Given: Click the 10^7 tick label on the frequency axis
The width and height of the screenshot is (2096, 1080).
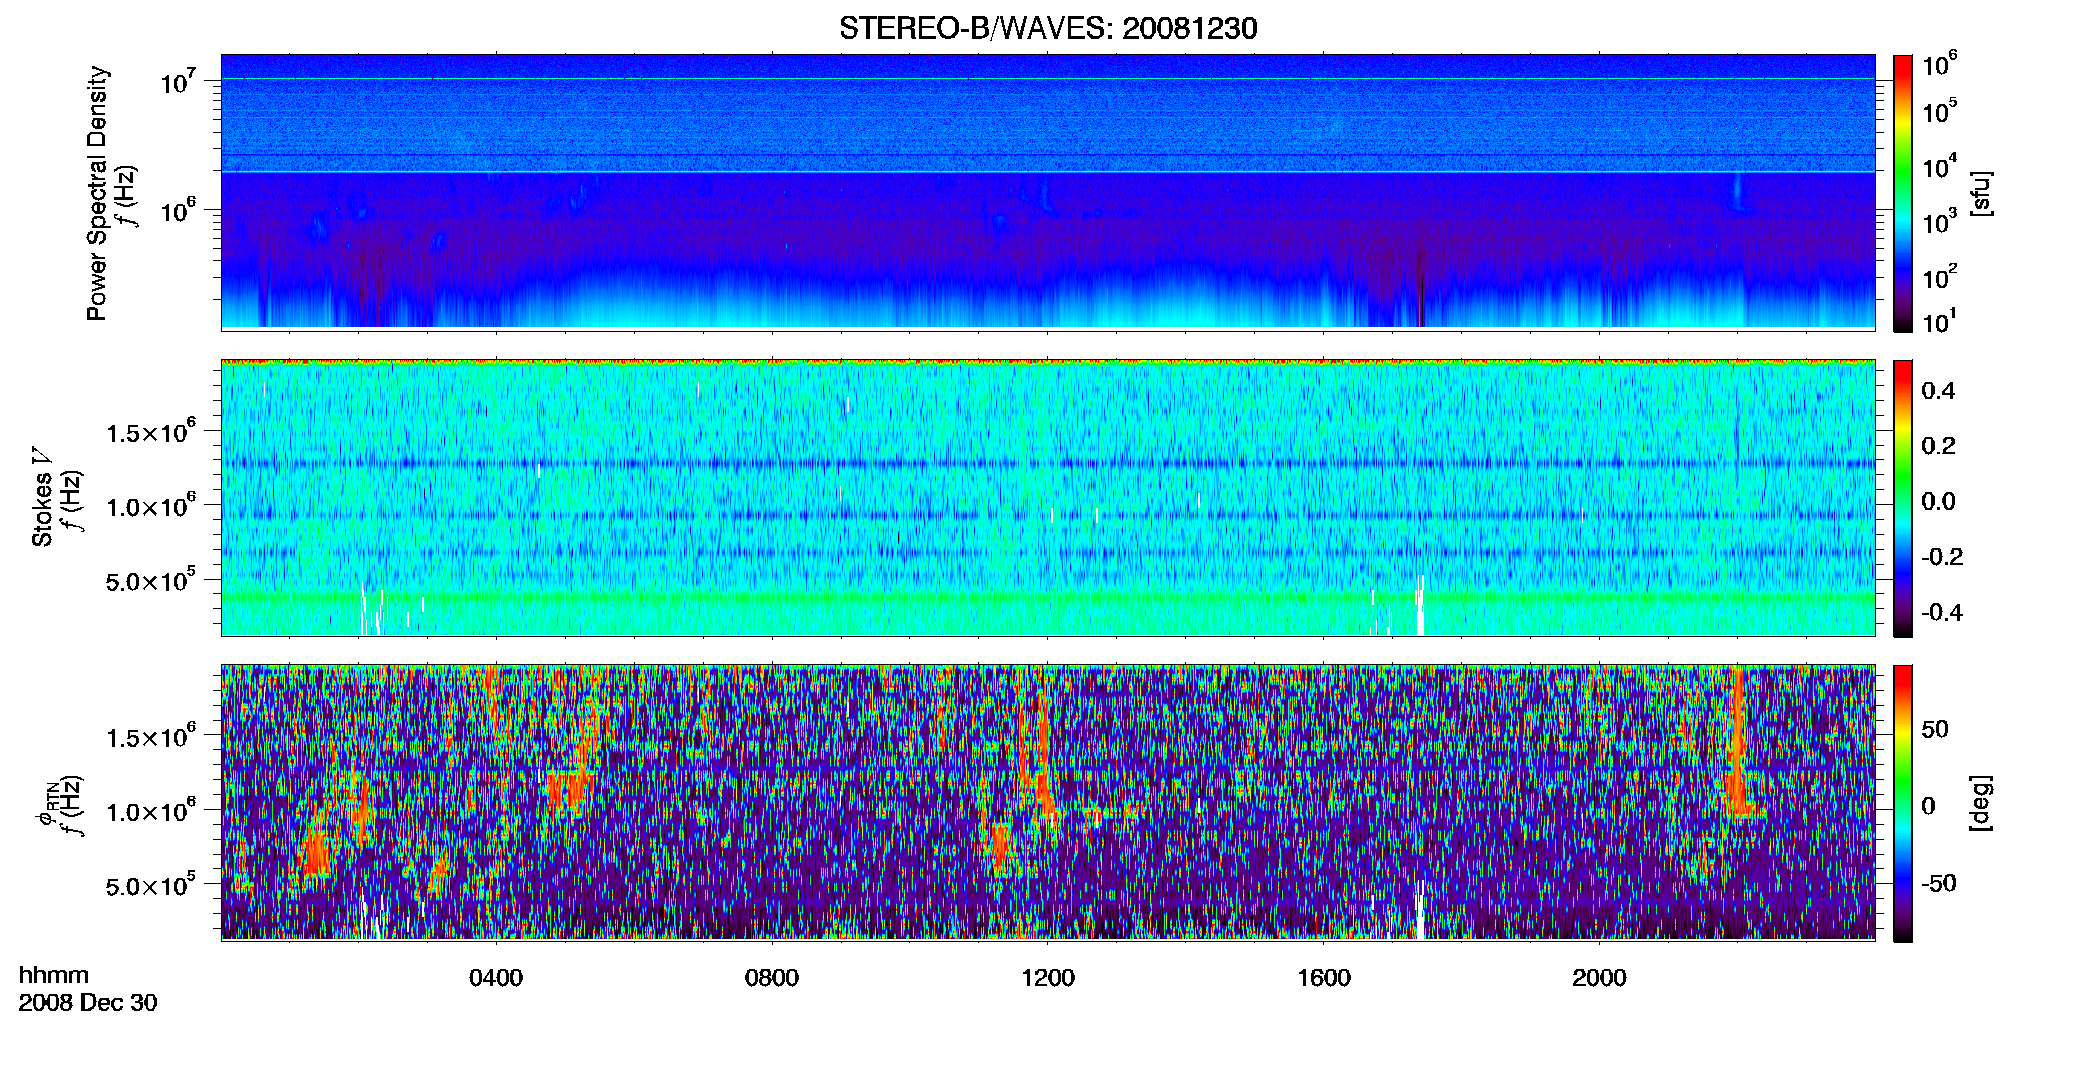Looking at the screenshot, I should (x=178, y=82).
